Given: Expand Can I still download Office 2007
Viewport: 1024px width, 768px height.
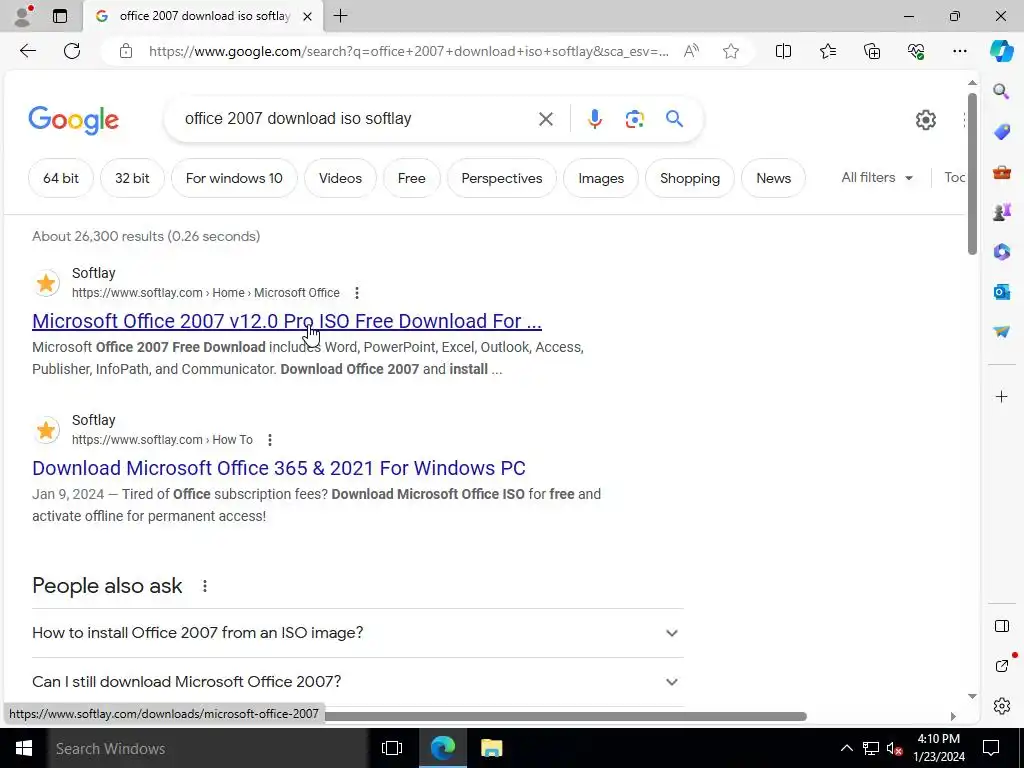Looking at the screenshot, I should (x=358, y=682).
